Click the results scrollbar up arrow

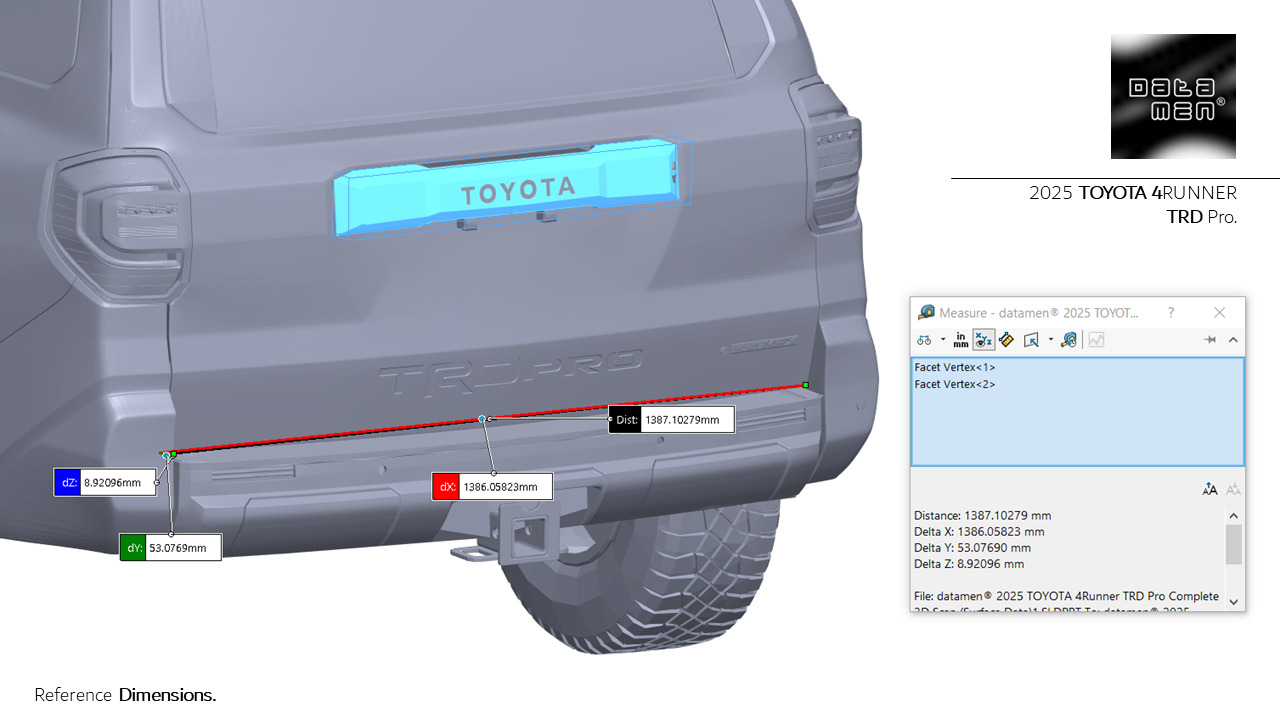pos(1234,516)
